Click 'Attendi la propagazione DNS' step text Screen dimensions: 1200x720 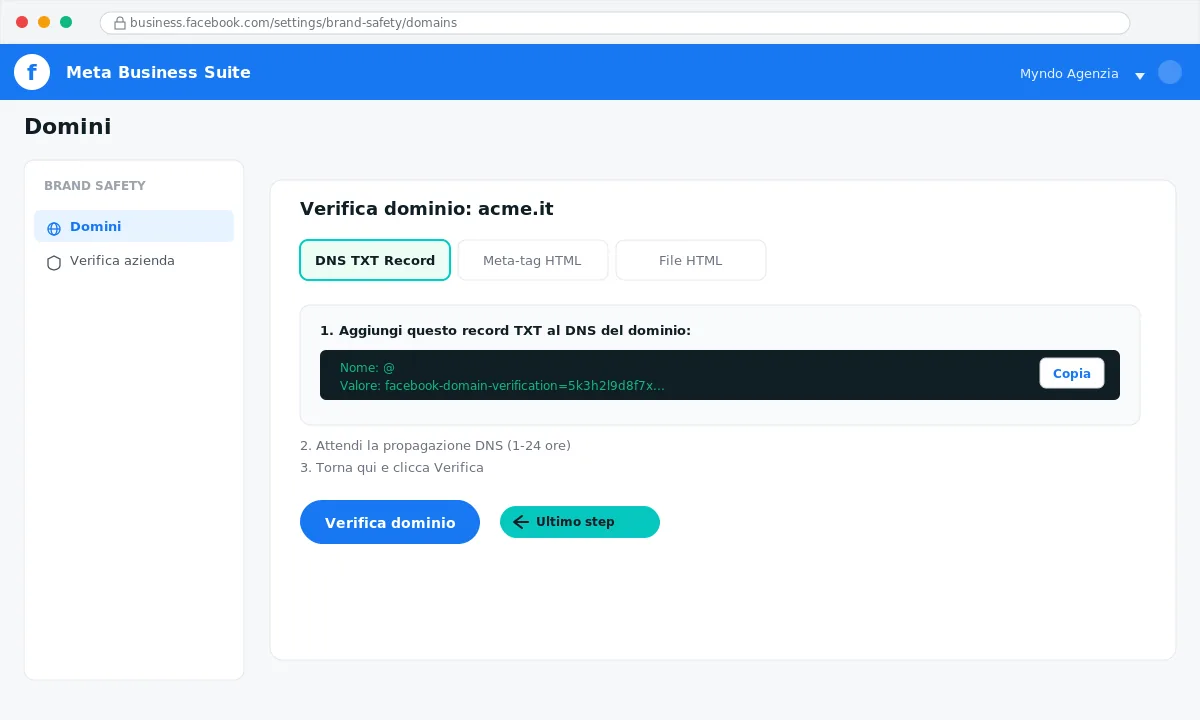point(435,446)
